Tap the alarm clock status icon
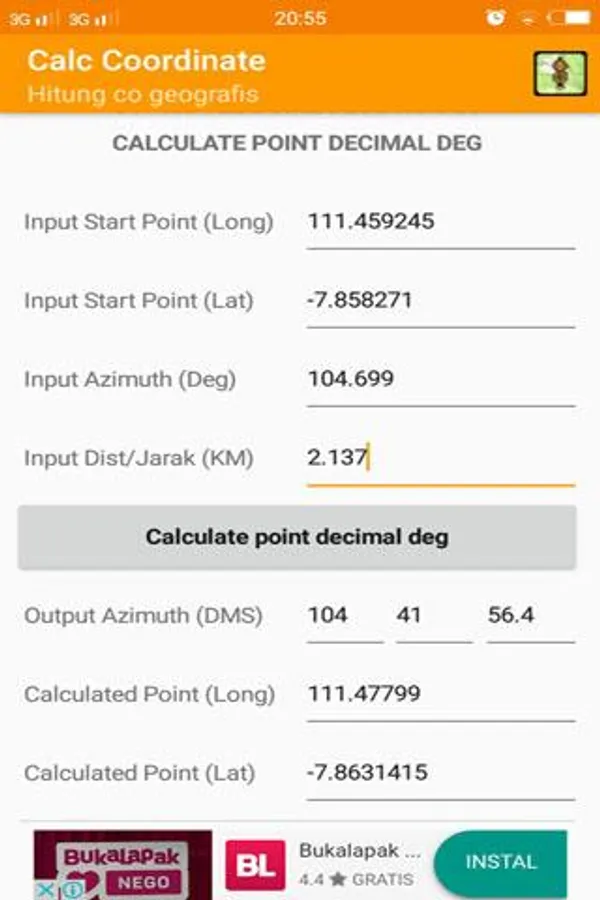Screen dimensions: 600x900 [496, 17]
